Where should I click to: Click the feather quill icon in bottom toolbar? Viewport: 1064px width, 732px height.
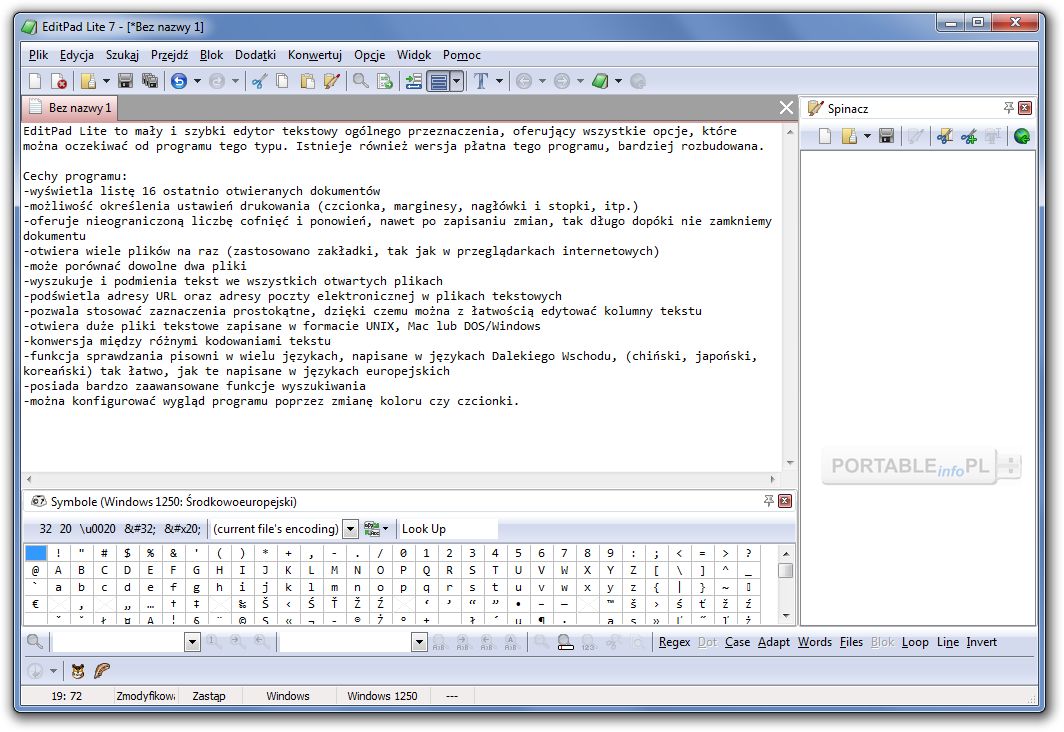pos(102,672)
